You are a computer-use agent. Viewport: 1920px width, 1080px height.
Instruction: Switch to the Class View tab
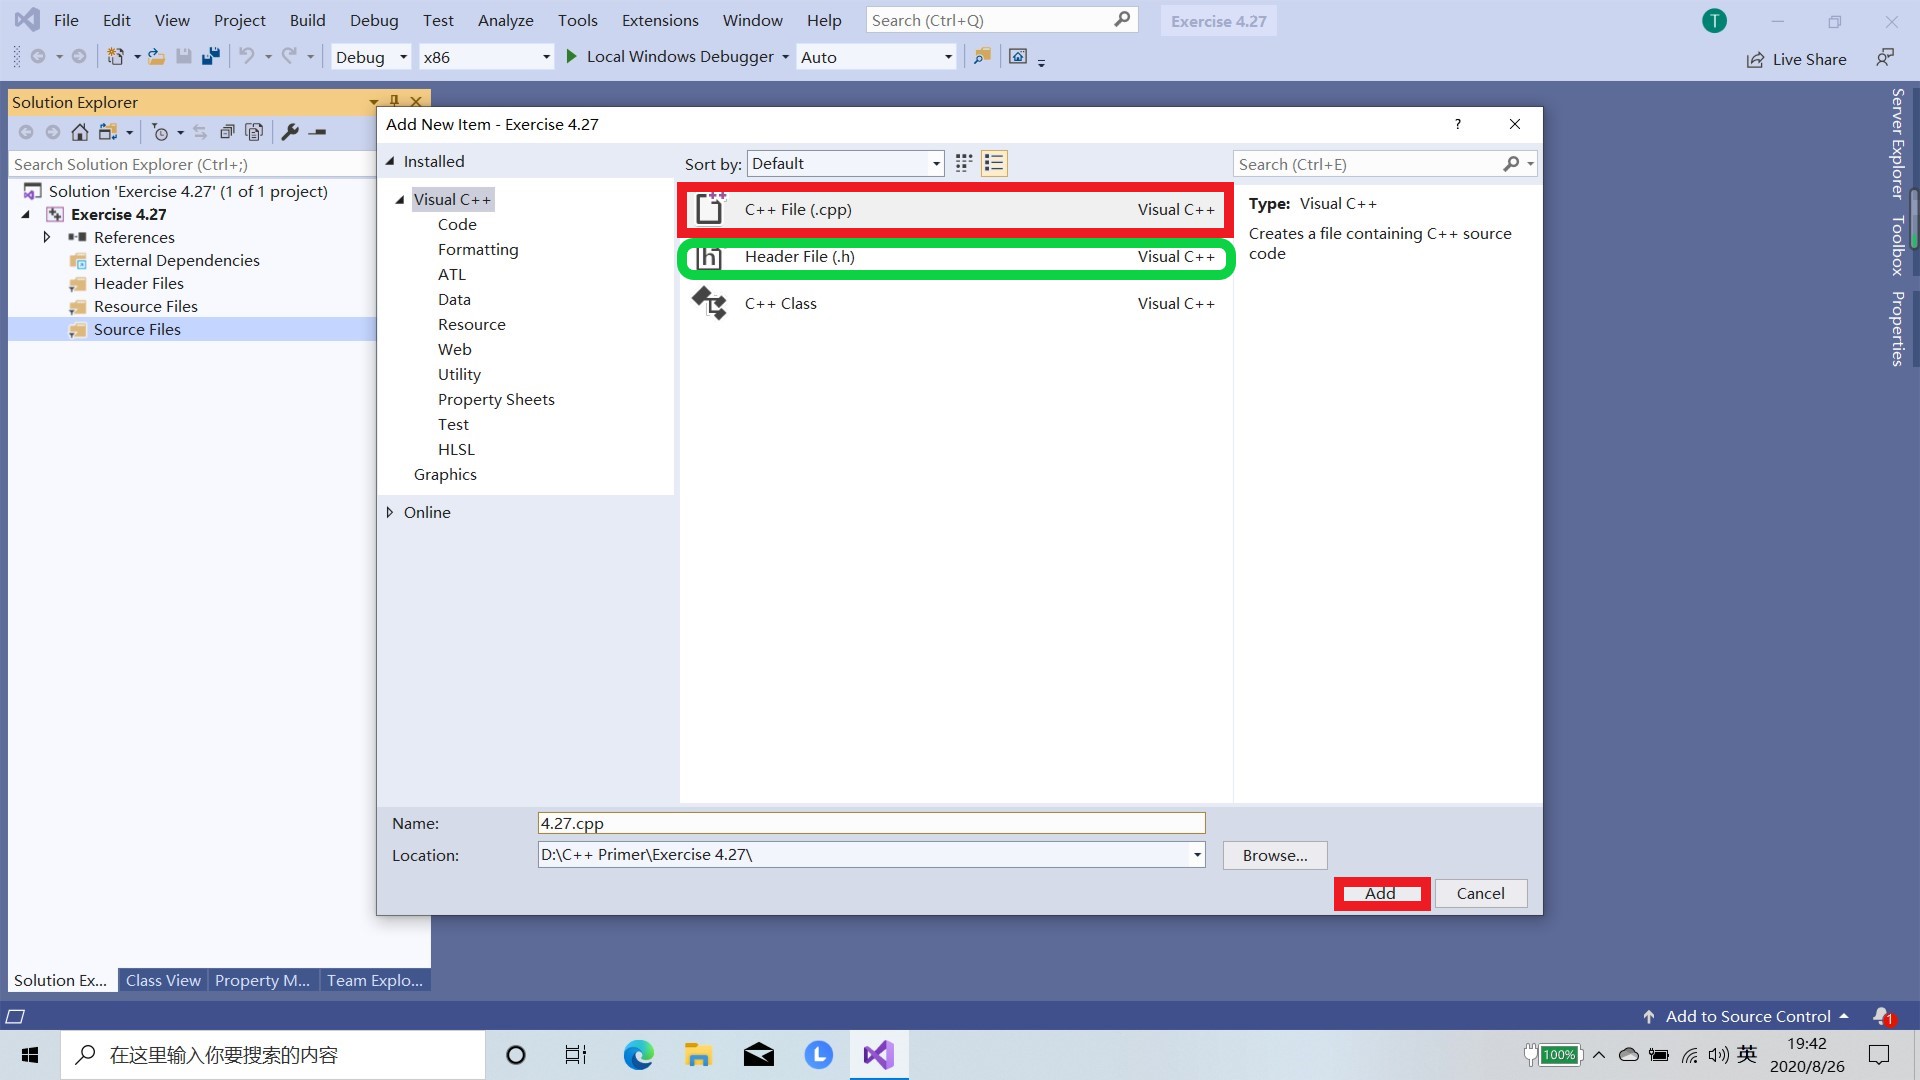162,980
